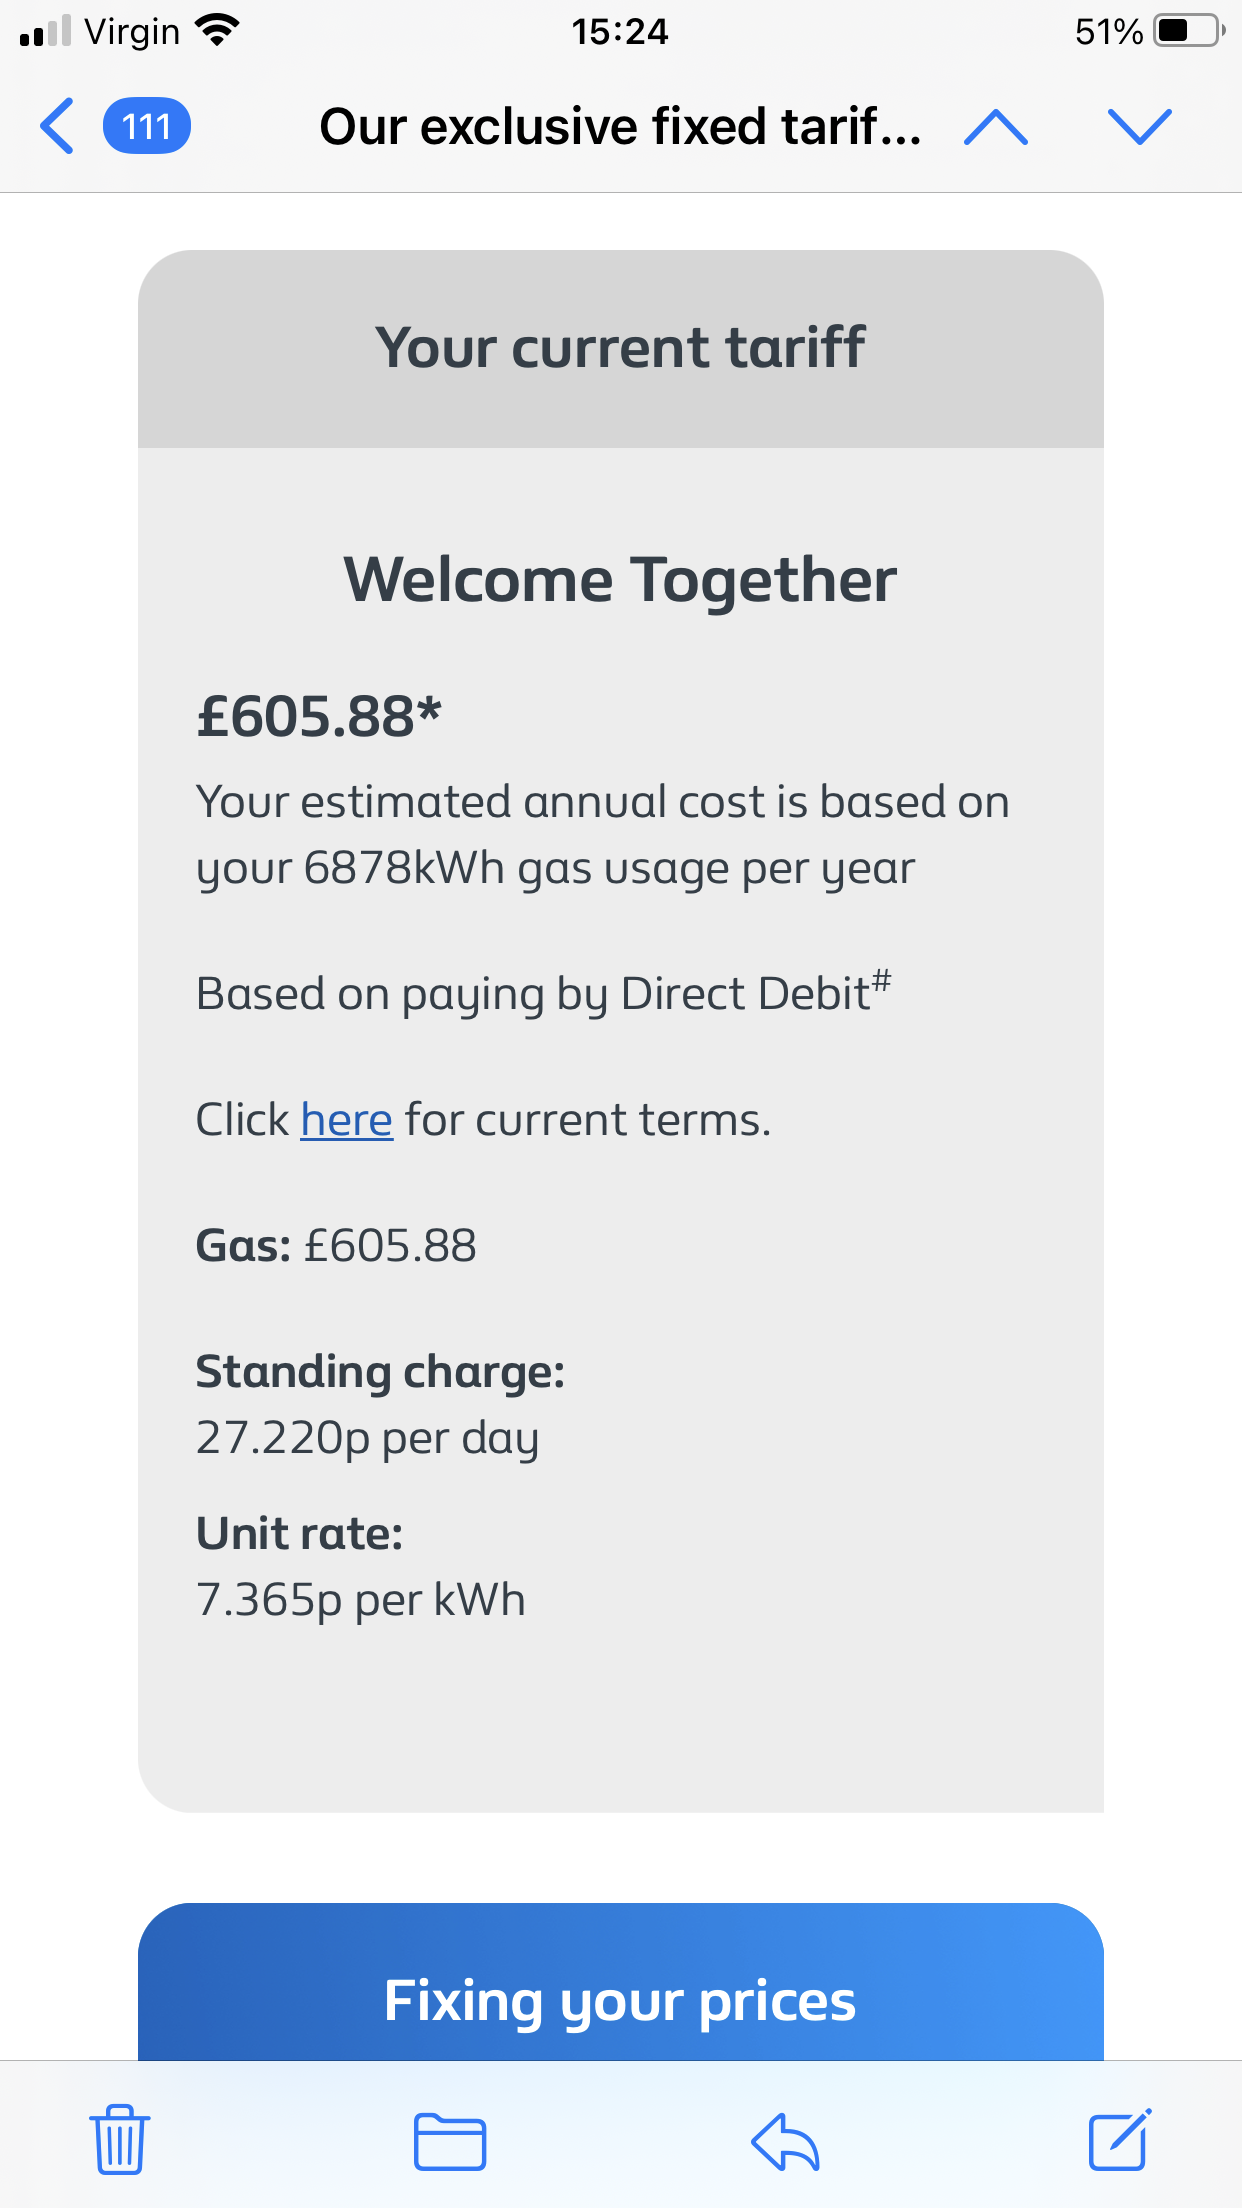Tap the 'Welcome Together' tariff name
The height and width of the screenshot is (2208, 1242).
pos(620,580)
